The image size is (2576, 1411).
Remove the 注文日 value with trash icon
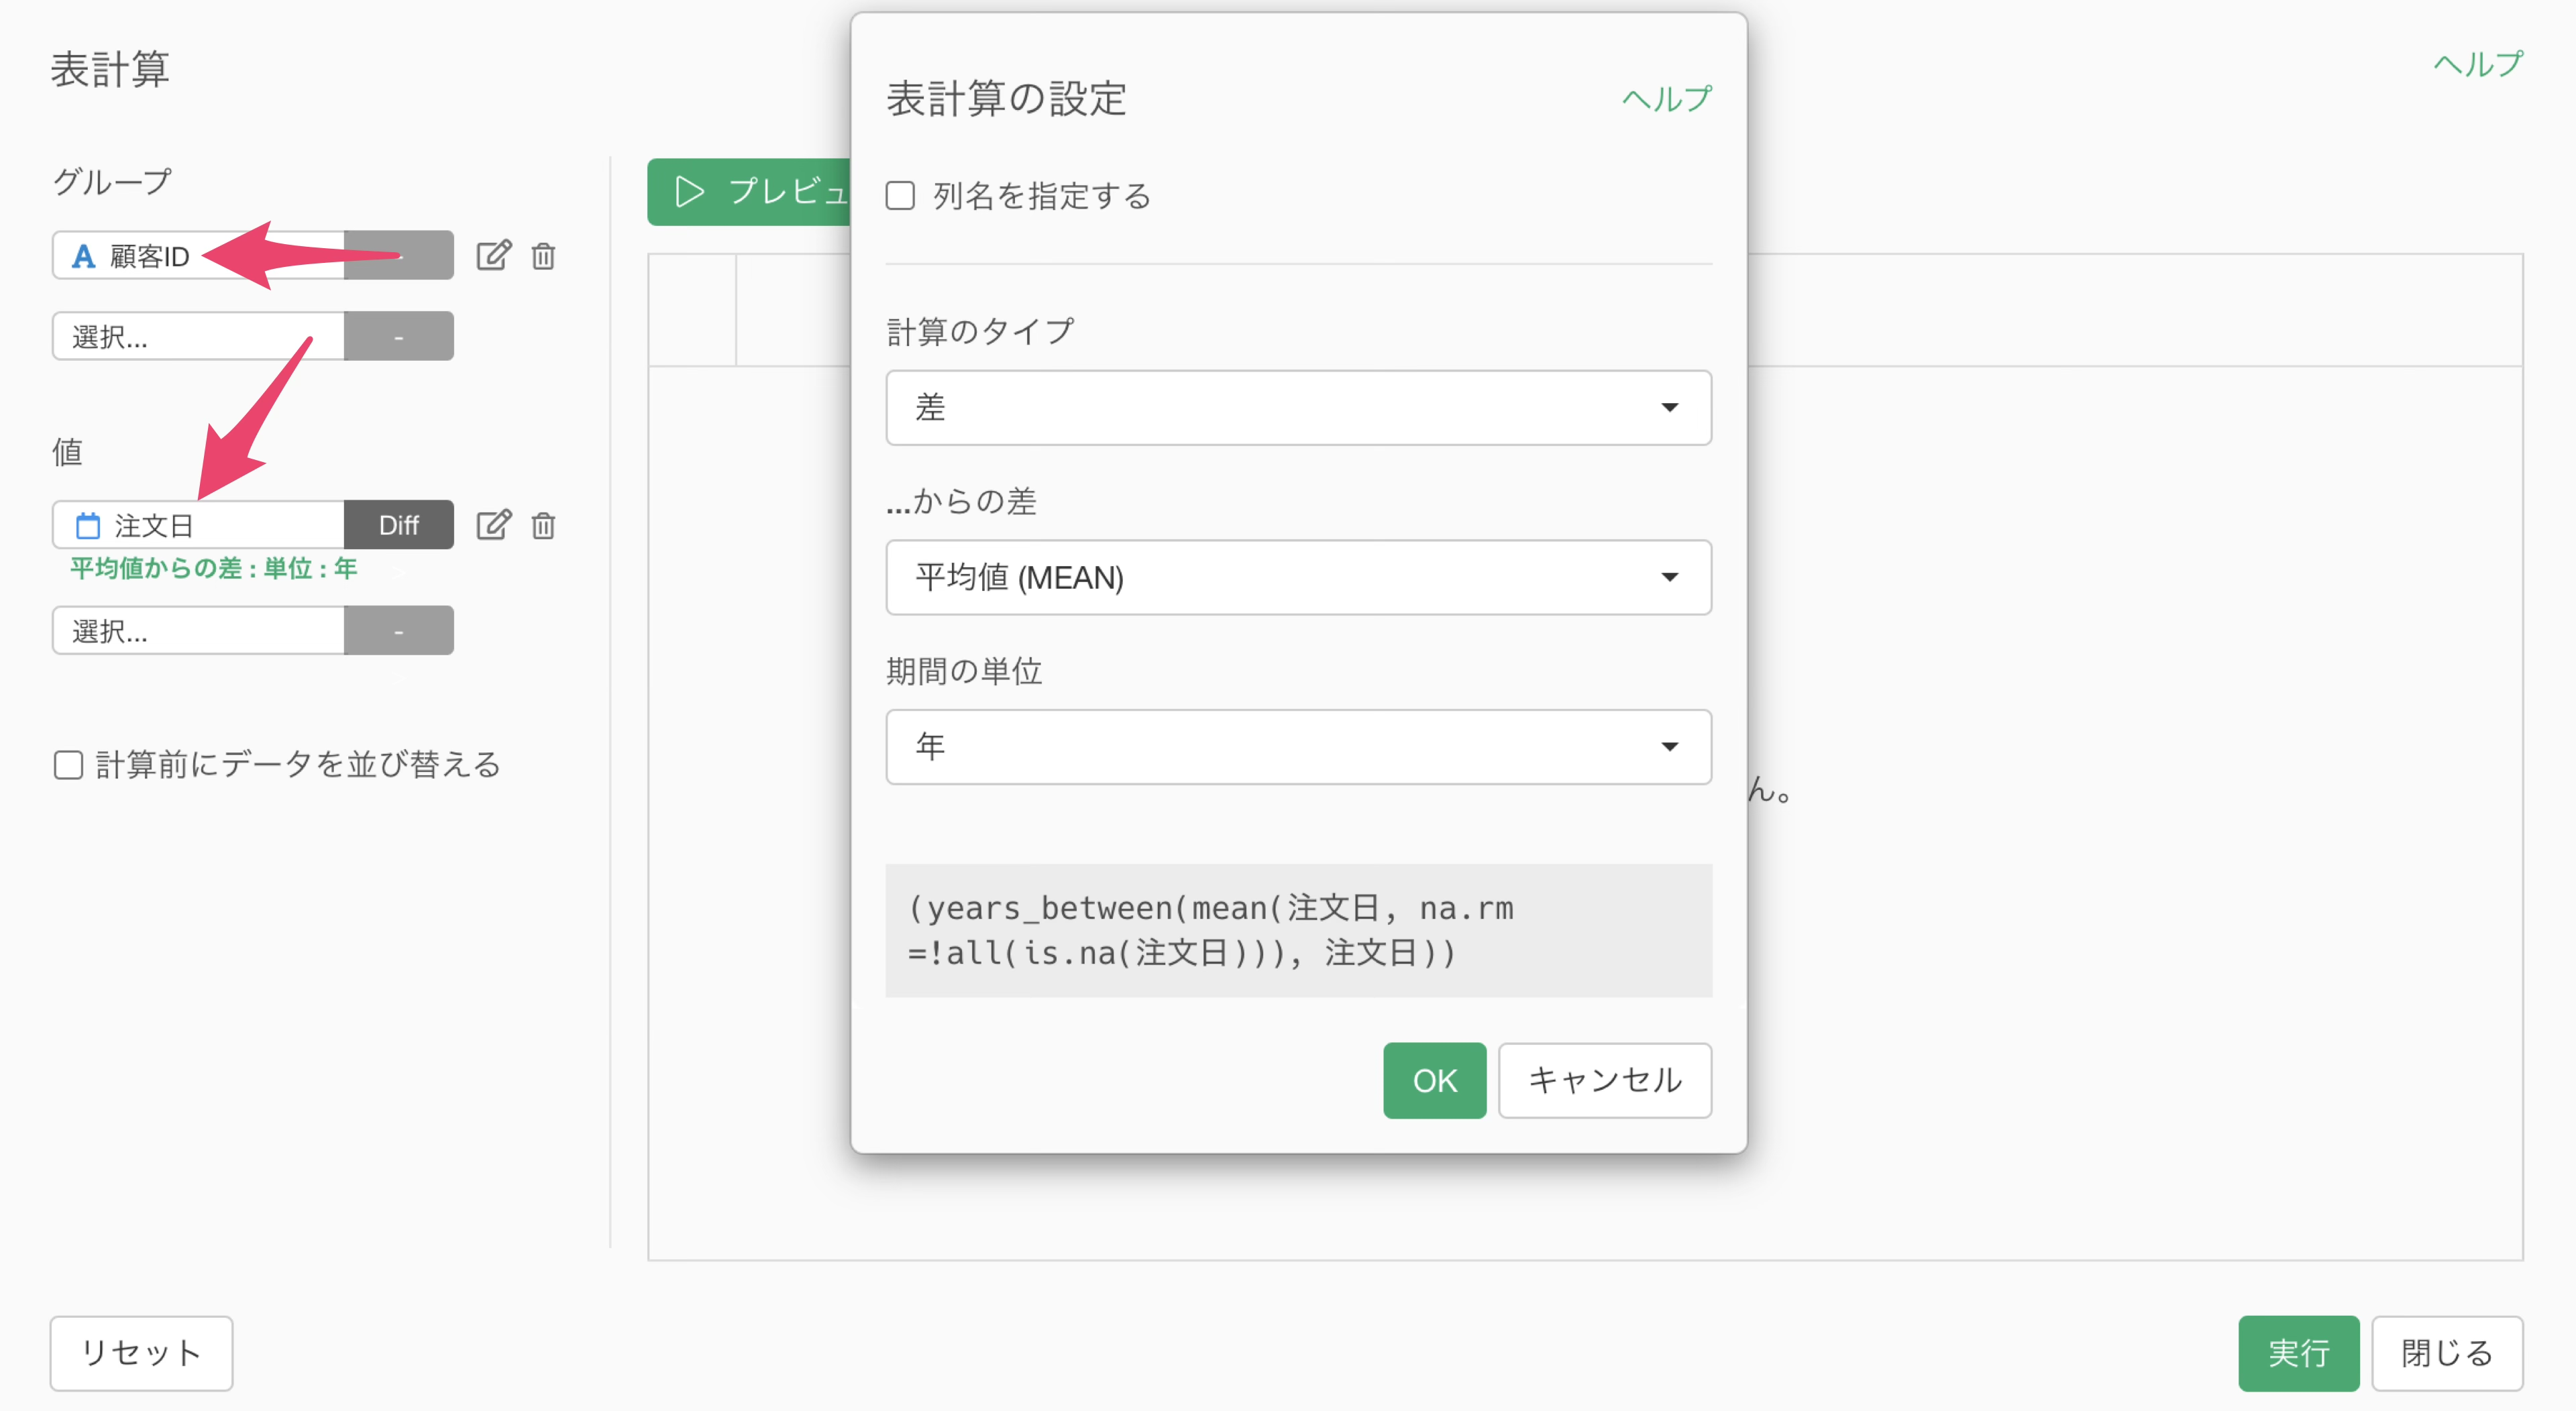click(x=543, y=525)
